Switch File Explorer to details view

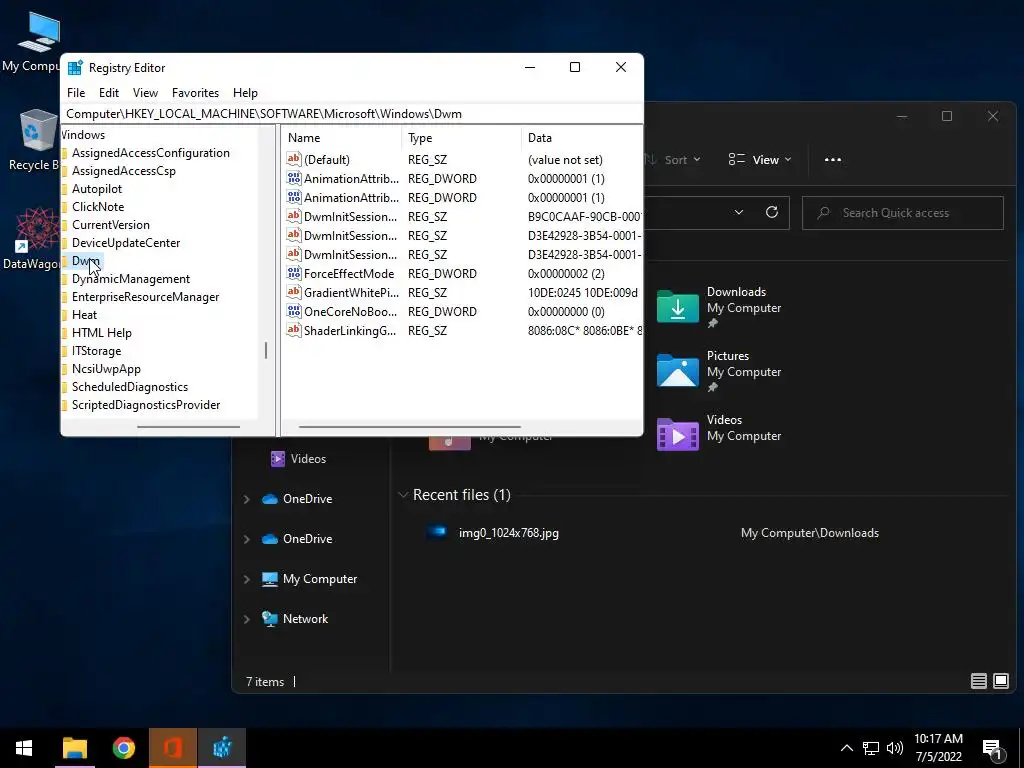click(x=978, y=681)
